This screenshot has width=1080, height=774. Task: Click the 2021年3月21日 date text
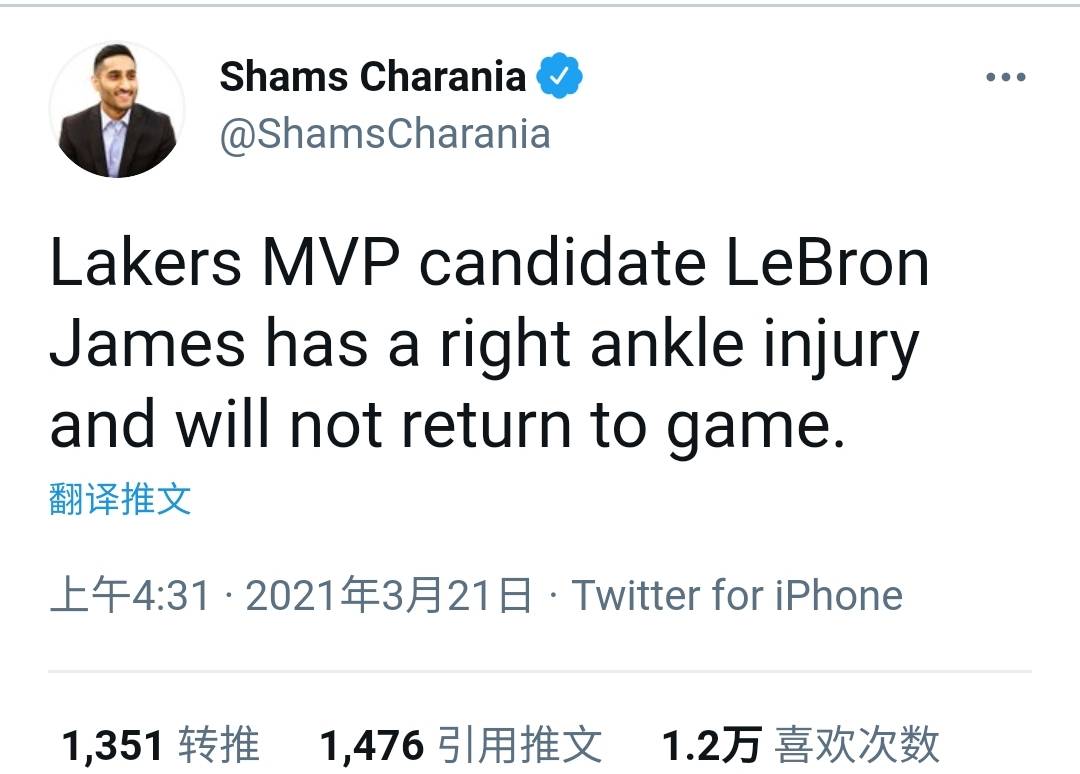[x=389, y=595]
